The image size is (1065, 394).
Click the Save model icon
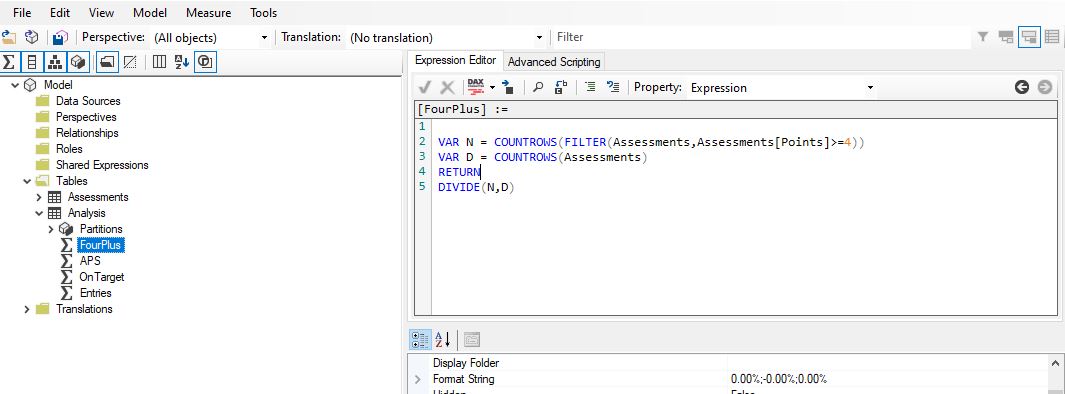[x=60, y=37]
